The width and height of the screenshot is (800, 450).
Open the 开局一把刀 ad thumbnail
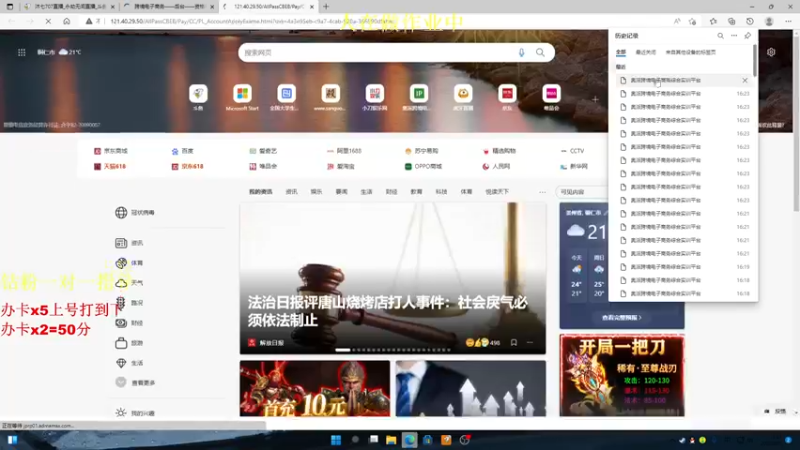click(622, 375)
